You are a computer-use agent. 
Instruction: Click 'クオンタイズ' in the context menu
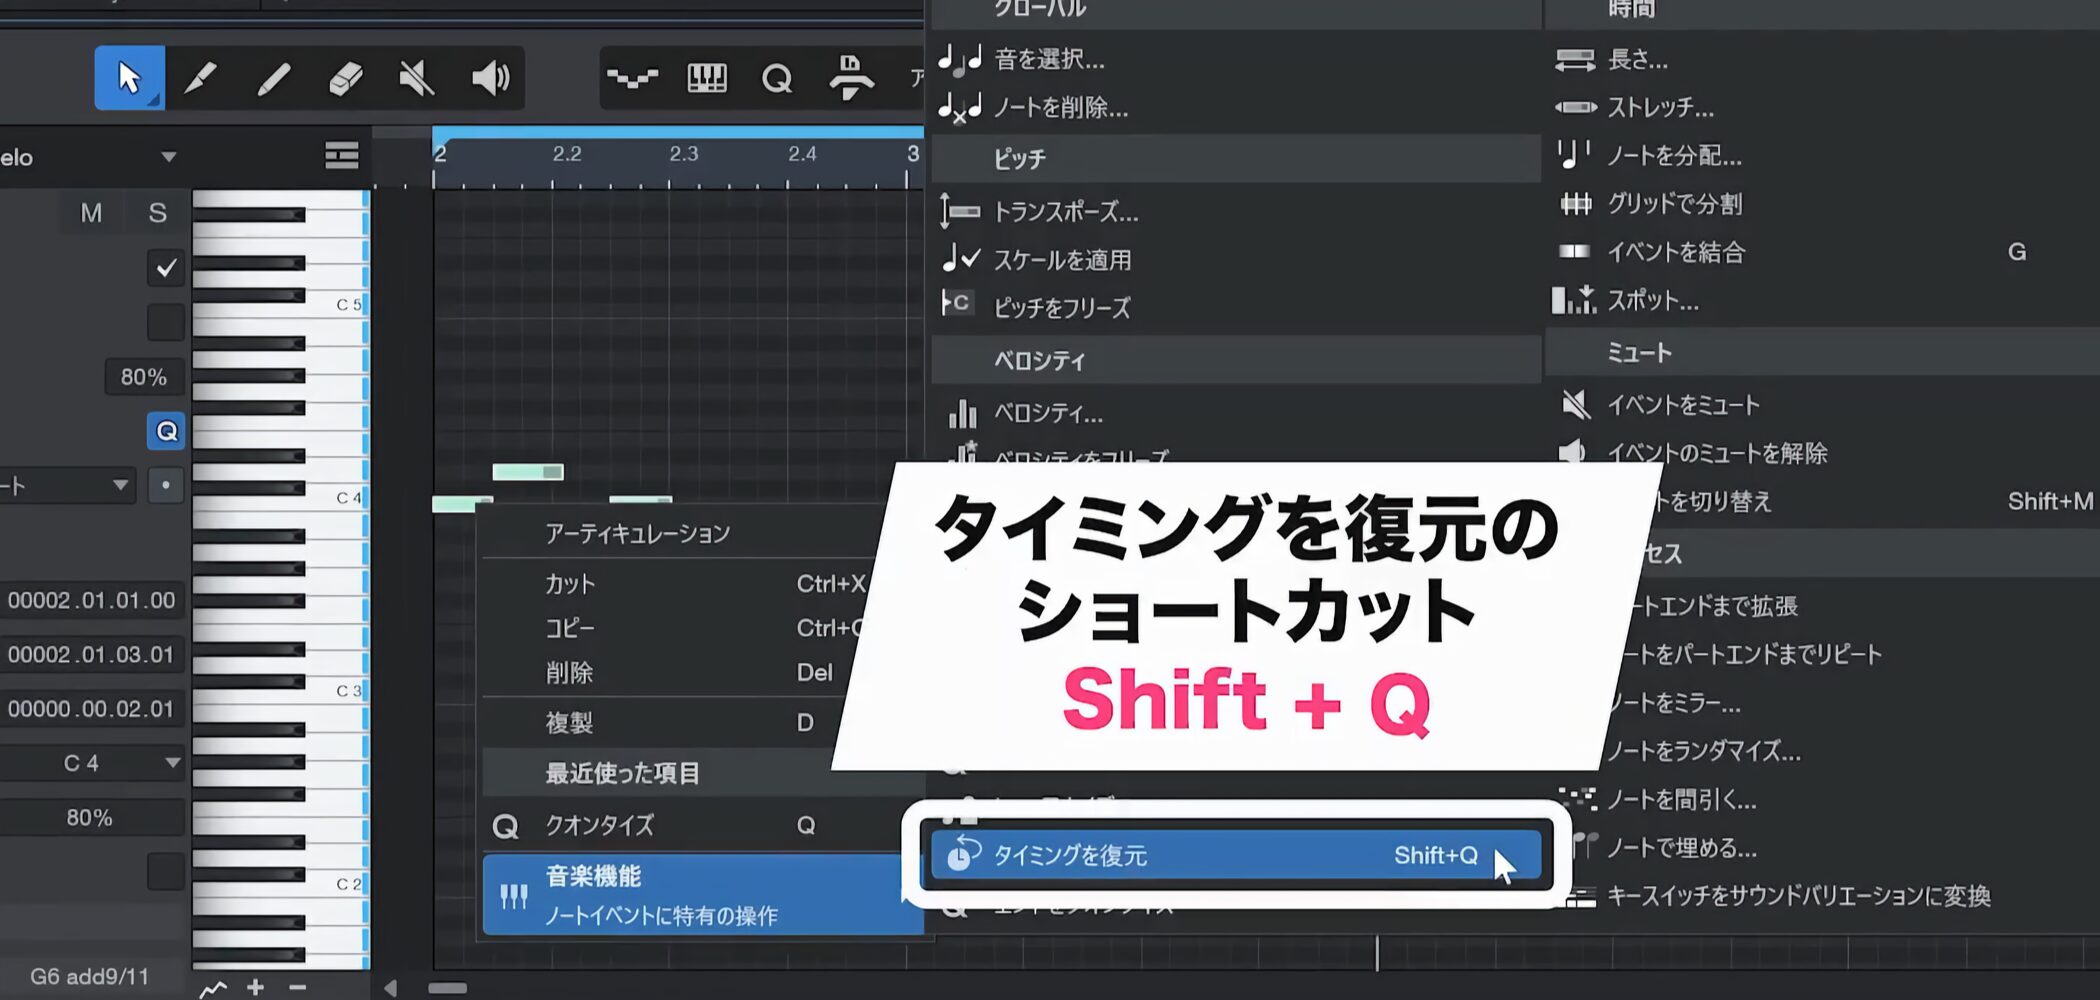tap(599, 825)
